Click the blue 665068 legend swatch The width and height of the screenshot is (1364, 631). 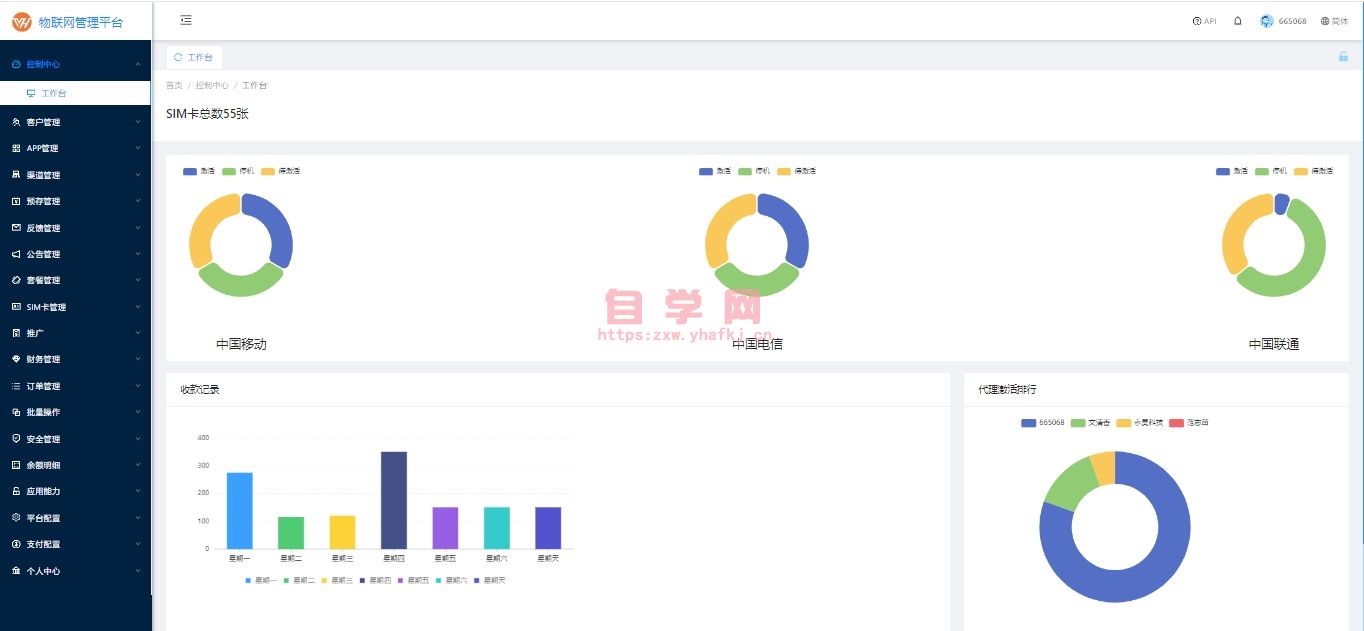(x=1028, y=423)
